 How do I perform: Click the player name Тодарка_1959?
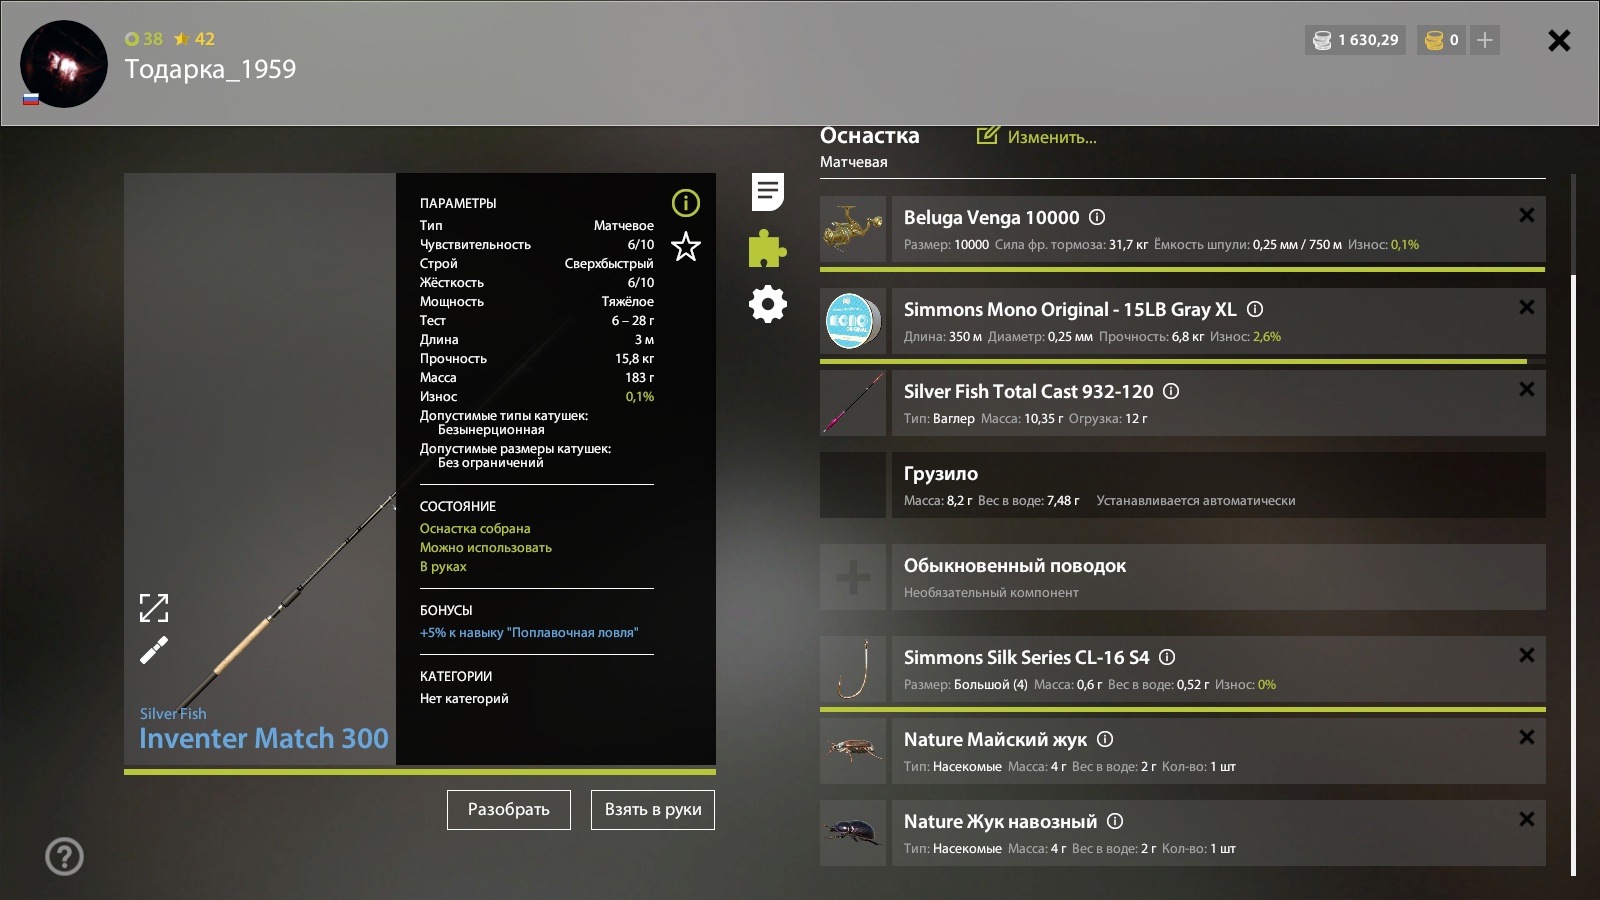(210, 69)
